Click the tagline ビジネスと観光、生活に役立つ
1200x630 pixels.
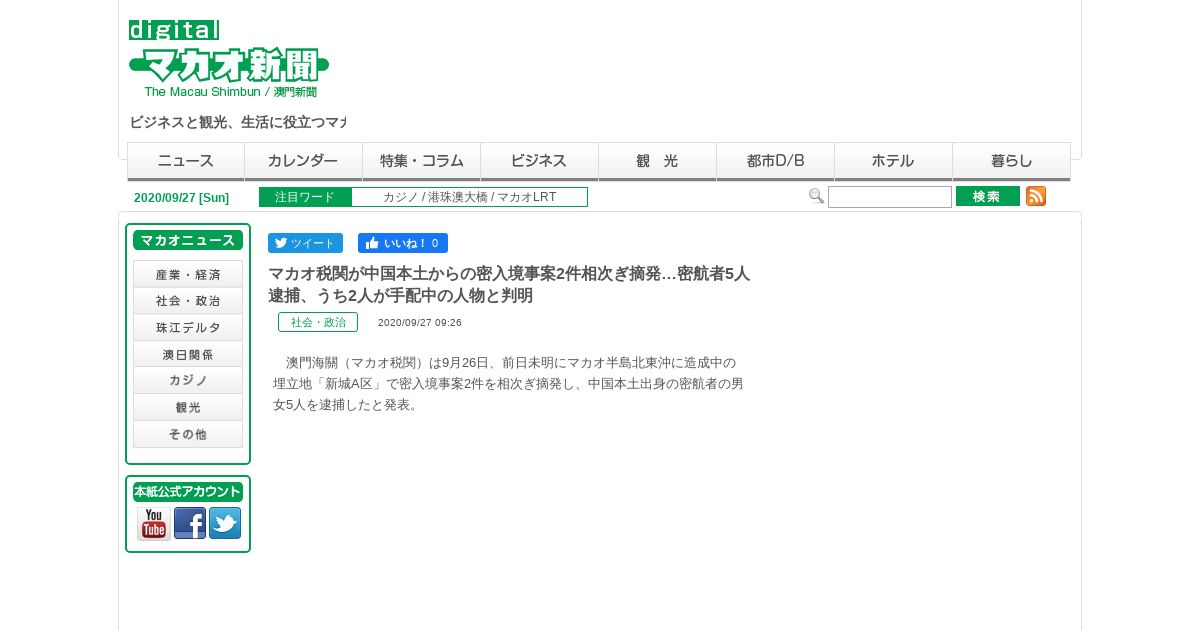(x=237, y=122)
